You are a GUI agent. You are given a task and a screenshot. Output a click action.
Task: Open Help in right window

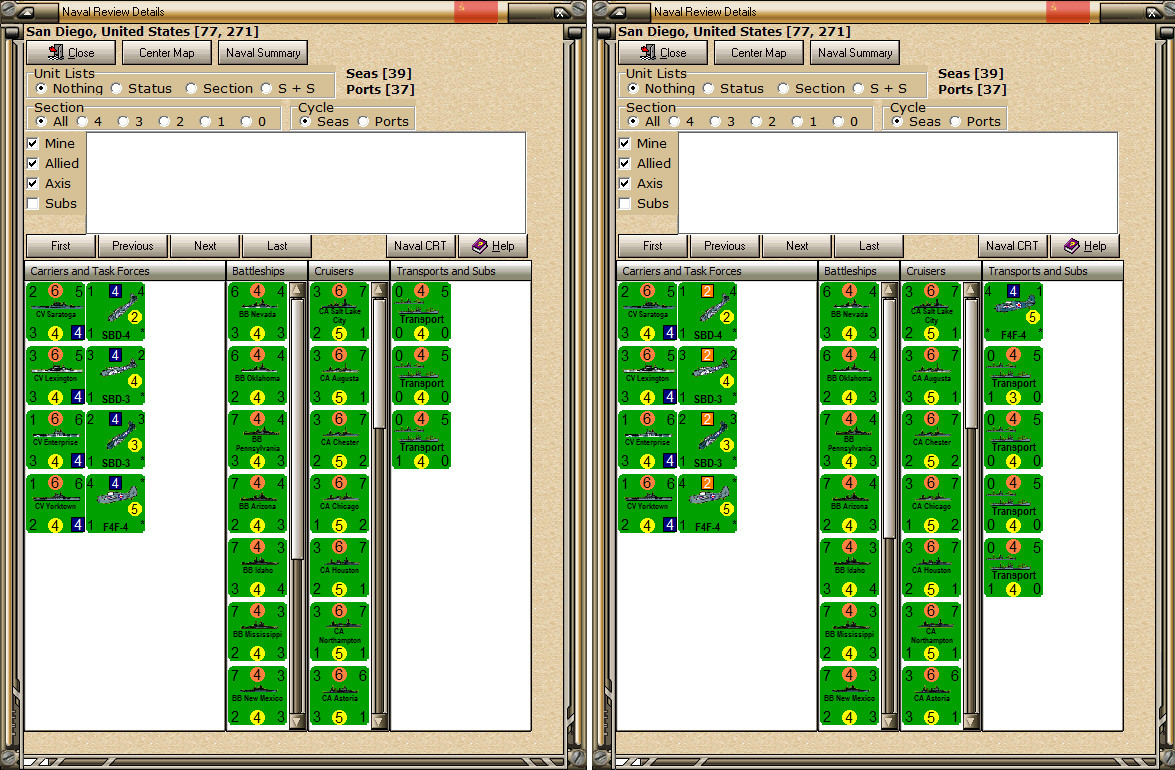(1084, 246)
